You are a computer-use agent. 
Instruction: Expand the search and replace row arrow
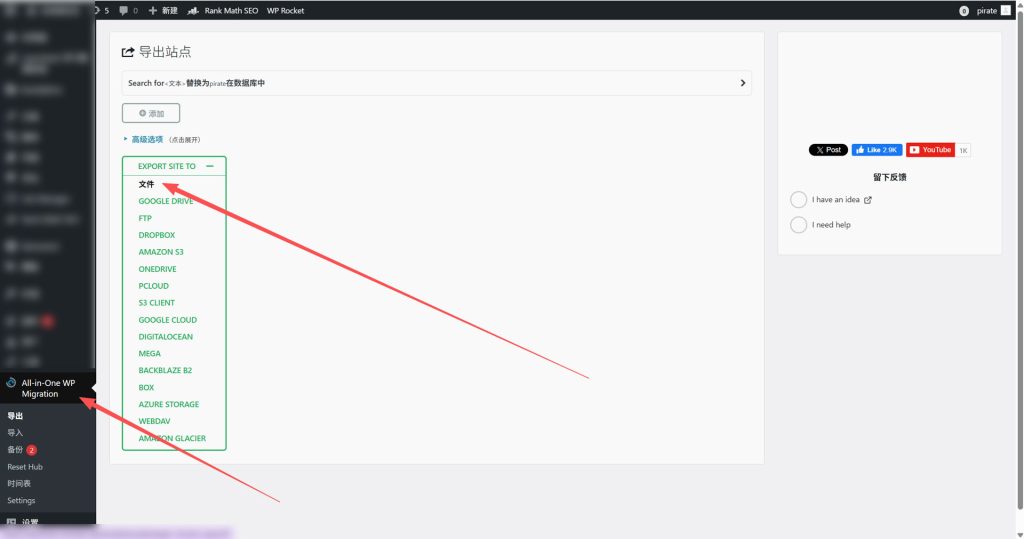743,83
